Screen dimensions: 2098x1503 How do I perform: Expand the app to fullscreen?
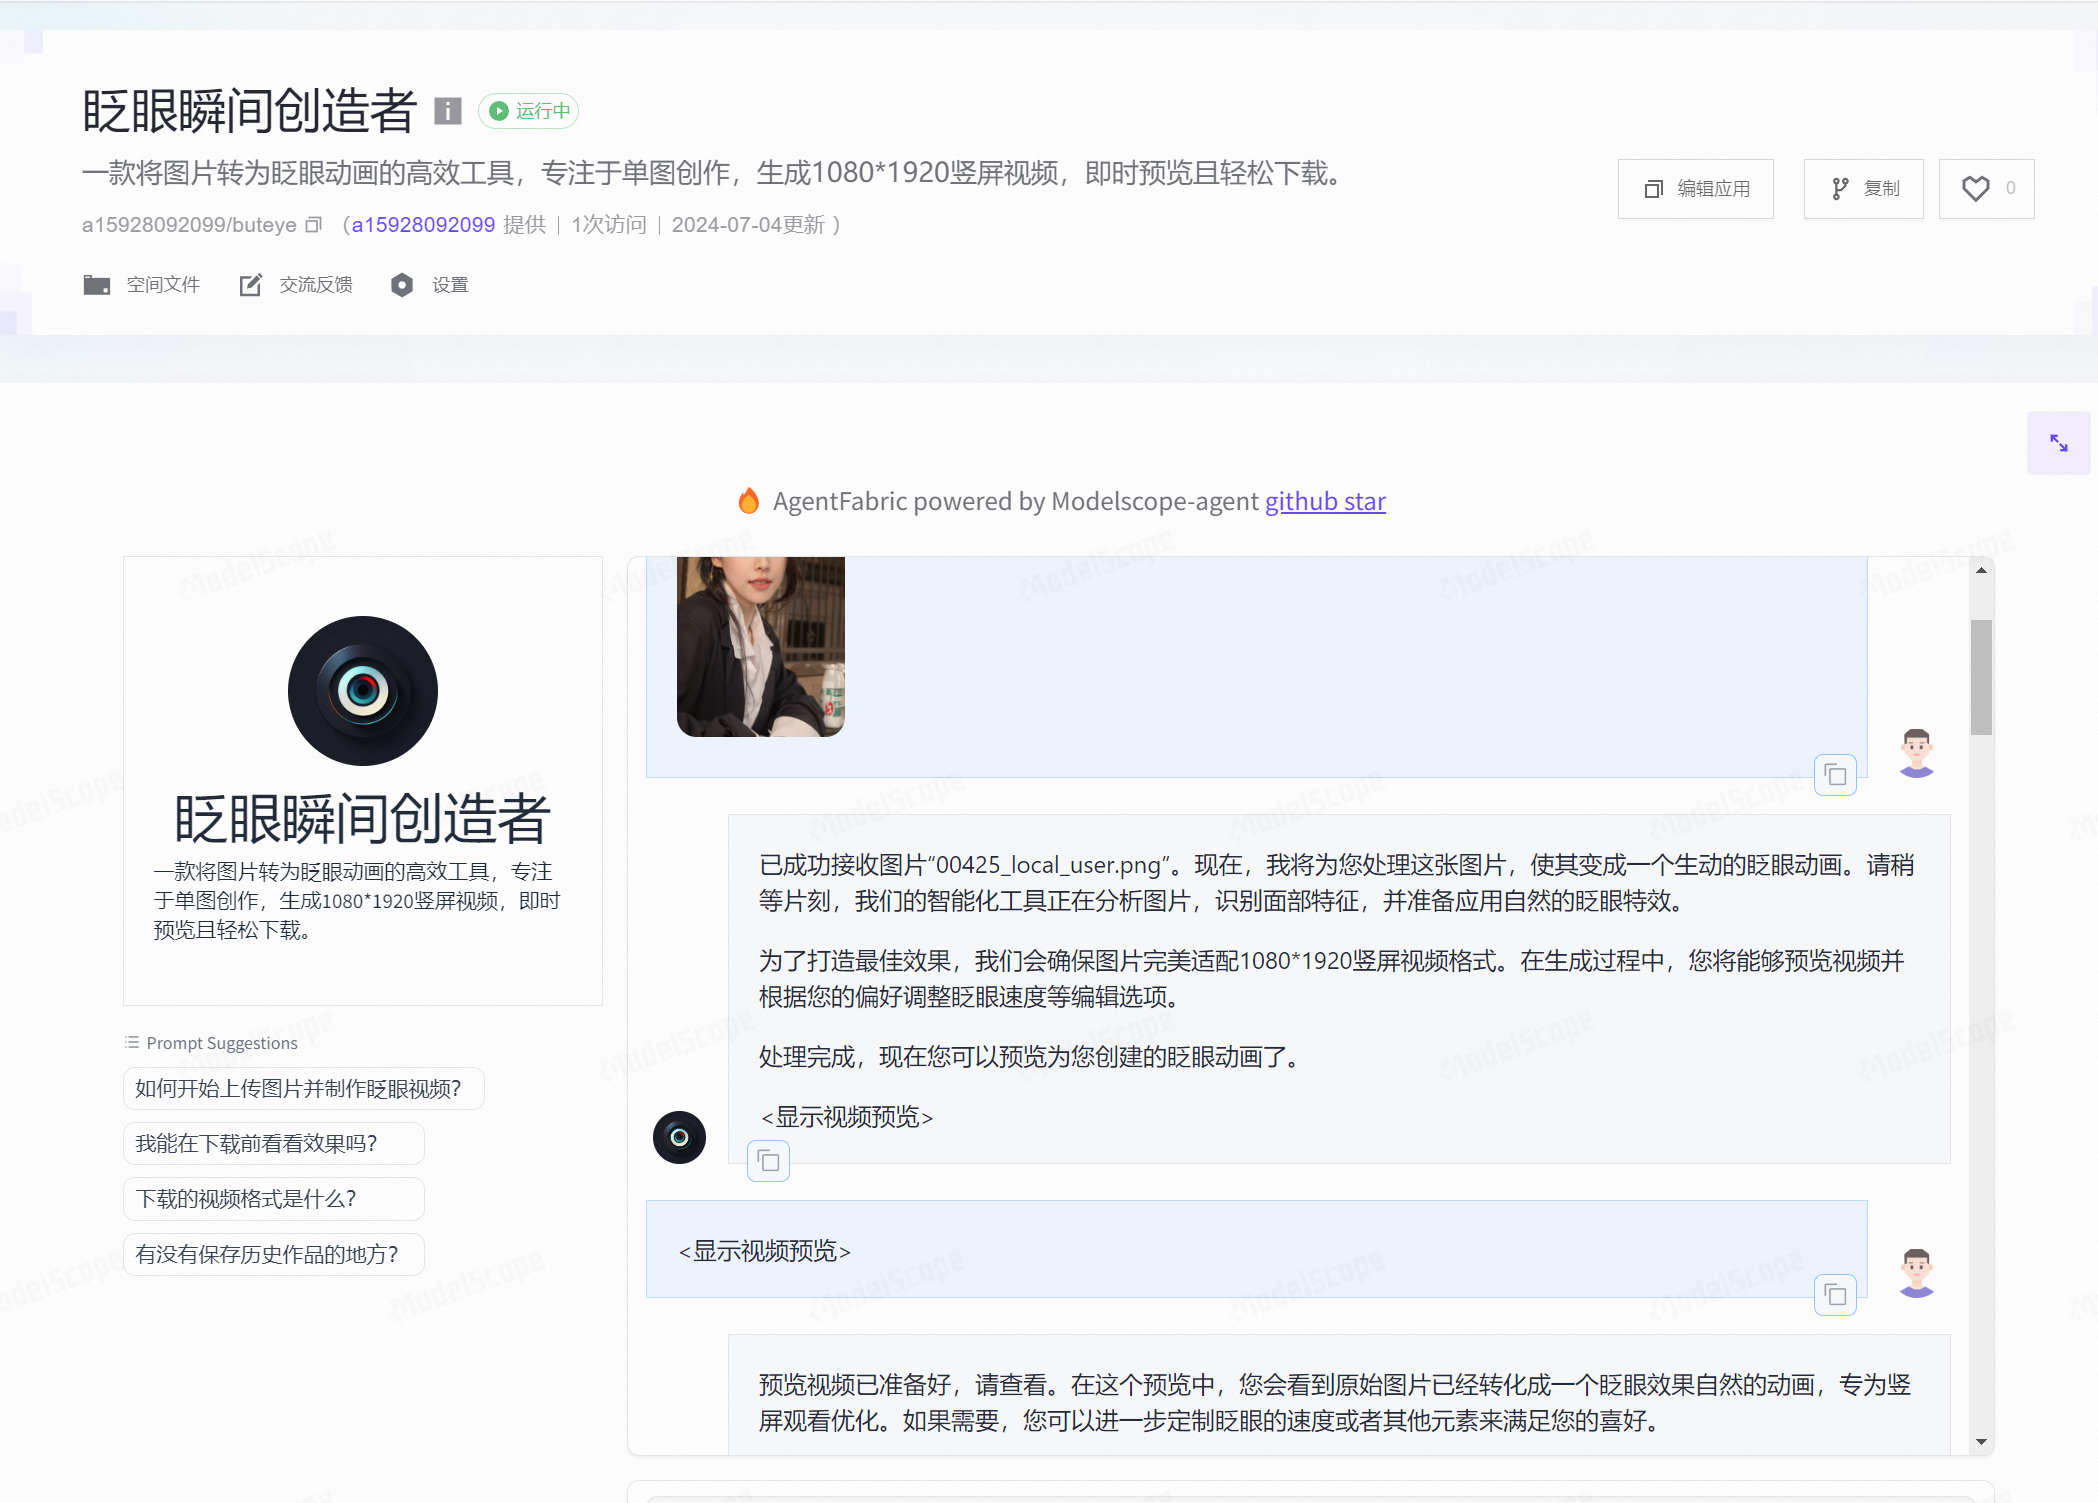coord(2058,443)
